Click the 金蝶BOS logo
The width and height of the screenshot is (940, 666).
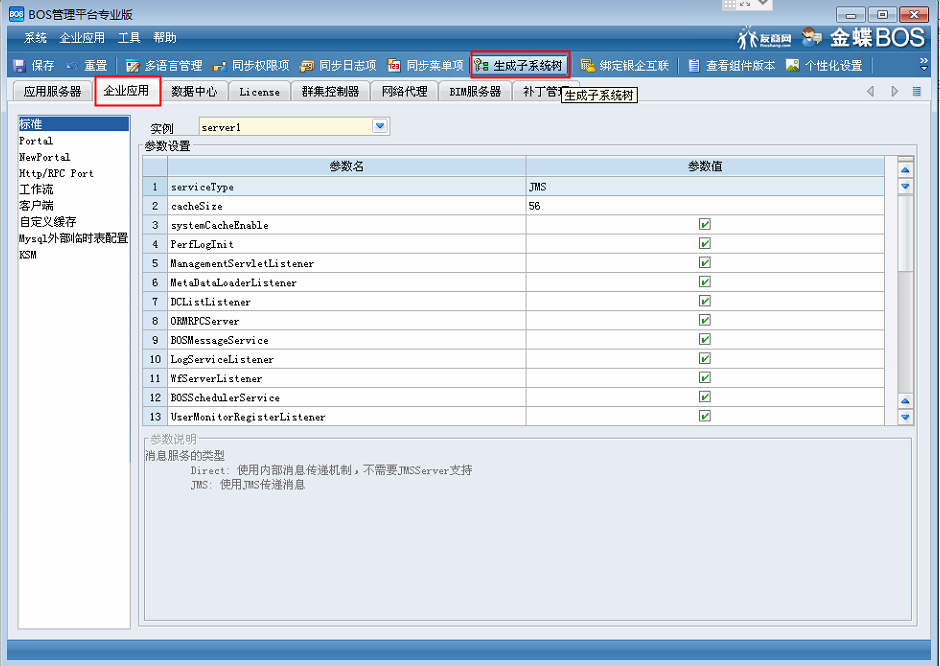877,38
